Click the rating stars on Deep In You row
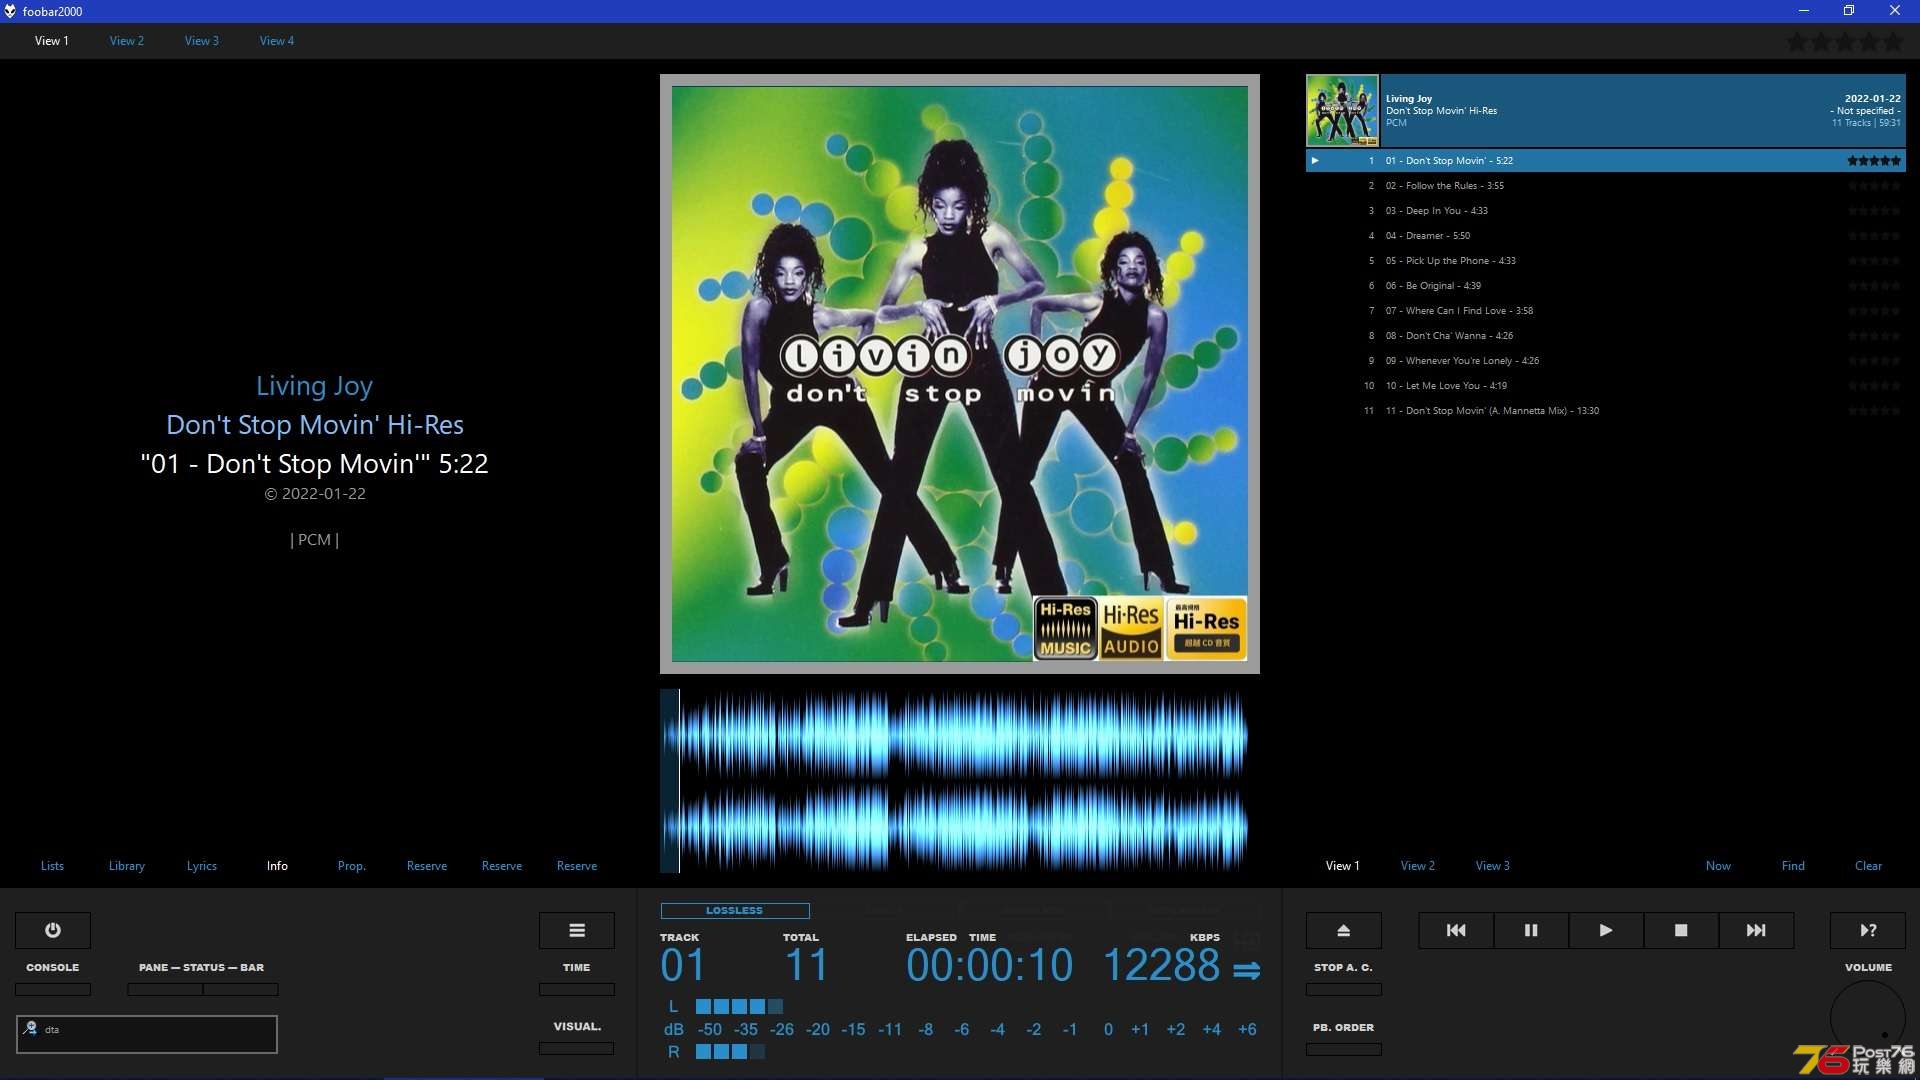 (x=1873, y=210)
